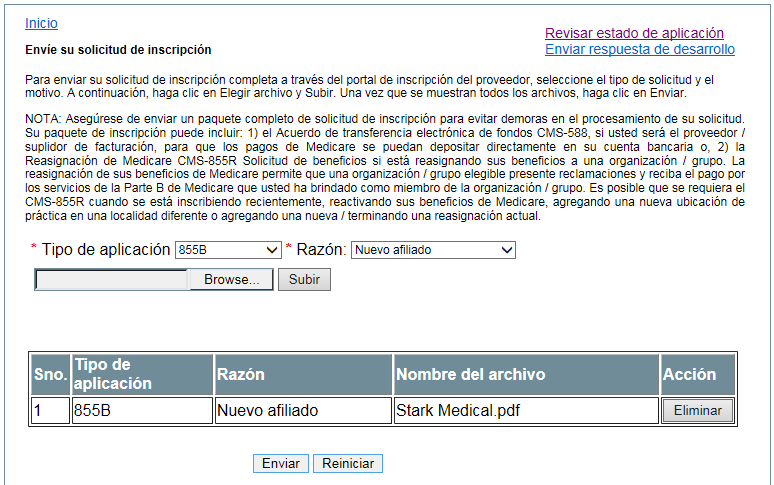Click the Acción column header
The image size is (774, 485).
pos(697,375)
